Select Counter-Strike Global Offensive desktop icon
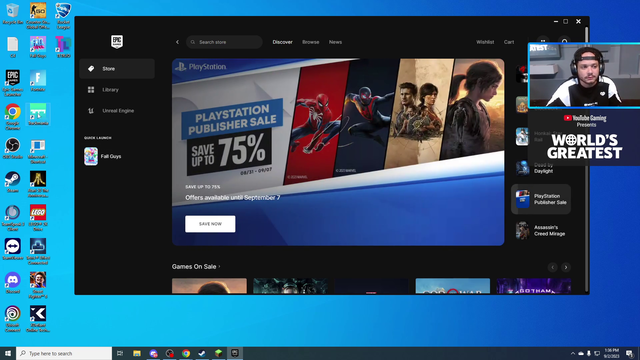The image size is (640, 360). [x=38, y=16]
